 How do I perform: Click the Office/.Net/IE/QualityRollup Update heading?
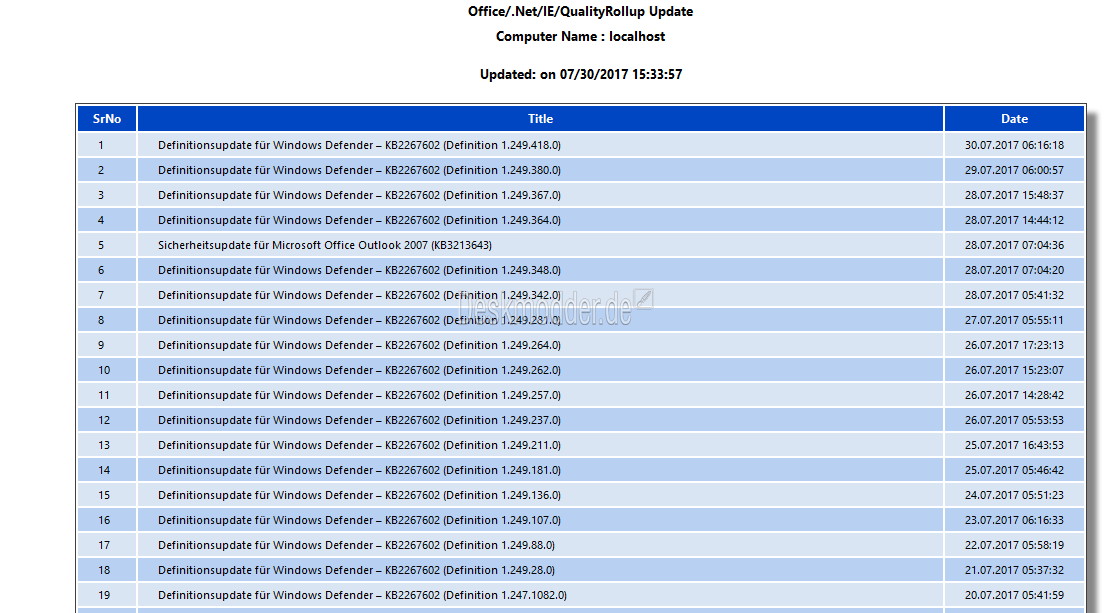click(x=580, y=11)
